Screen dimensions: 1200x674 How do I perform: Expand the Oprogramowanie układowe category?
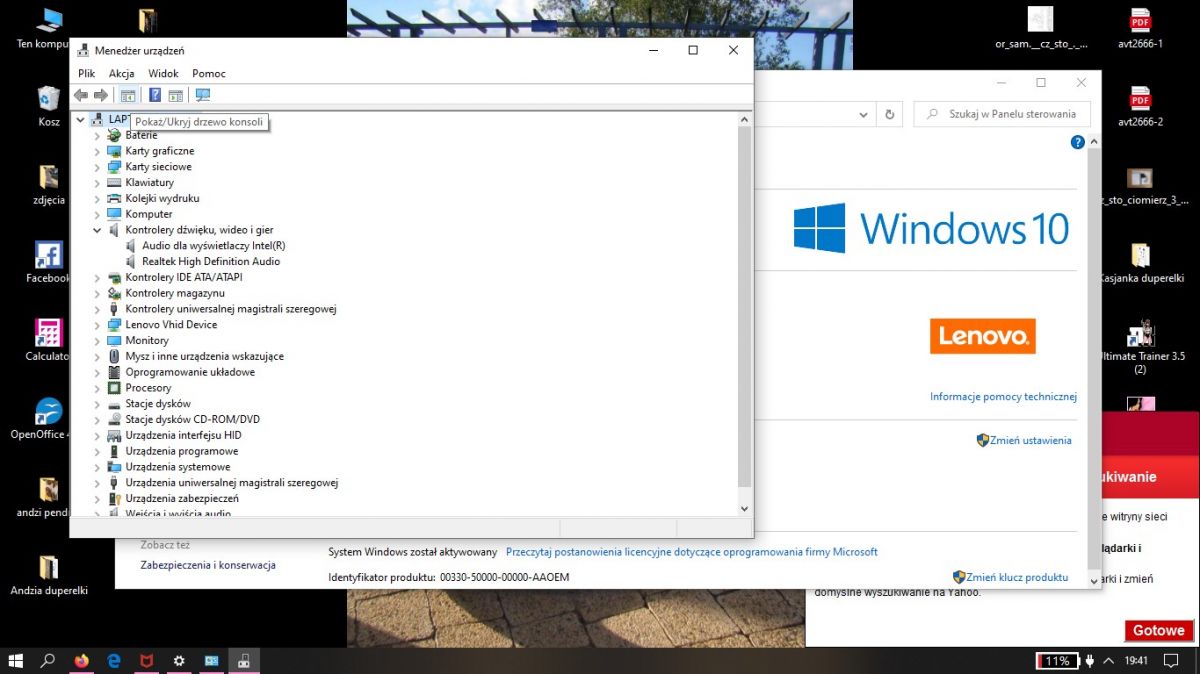coord(97,372)
